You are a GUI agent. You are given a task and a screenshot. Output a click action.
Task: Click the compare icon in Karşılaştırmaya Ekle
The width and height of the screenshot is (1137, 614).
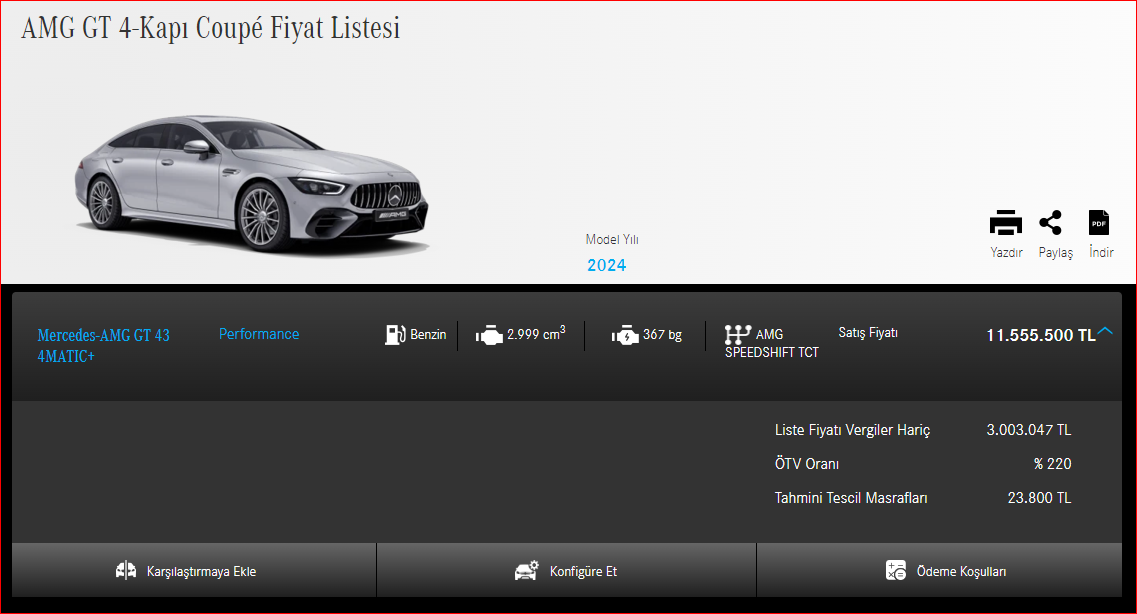[126, 571]
